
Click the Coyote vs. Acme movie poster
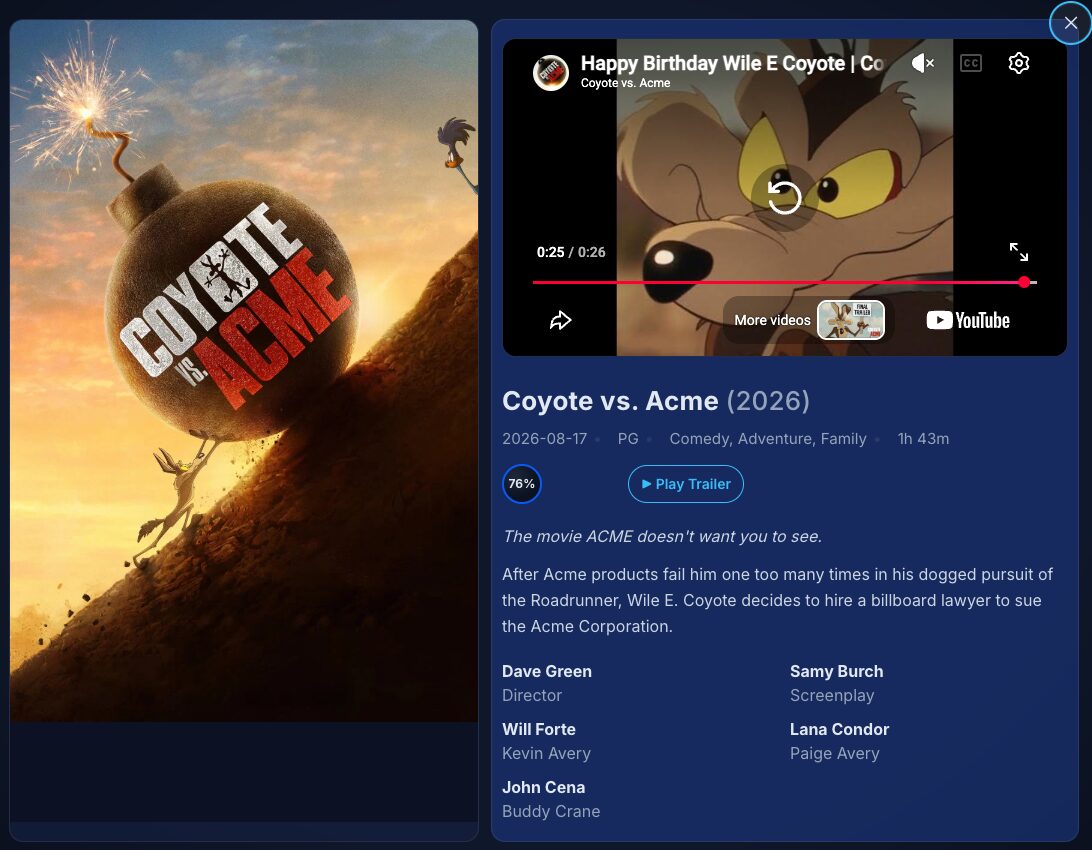pos(244,370)
